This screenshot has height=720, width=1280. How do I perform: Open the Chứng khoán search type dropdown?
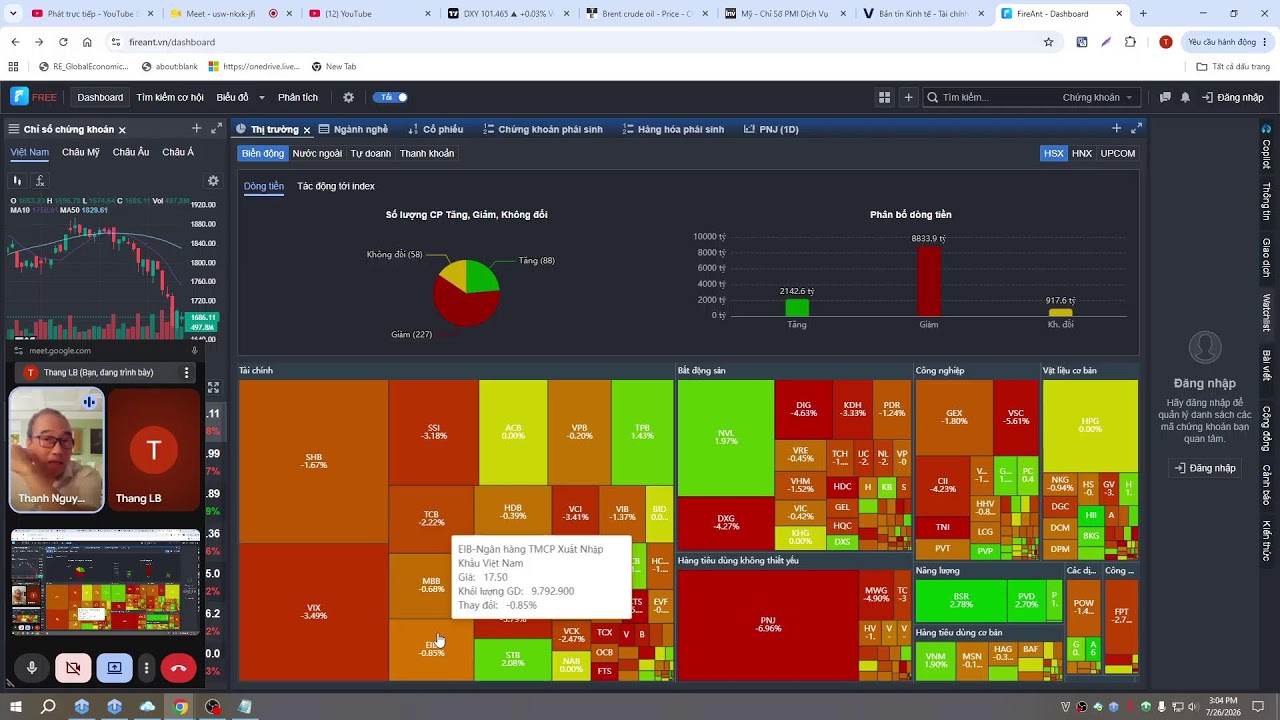1097,97
